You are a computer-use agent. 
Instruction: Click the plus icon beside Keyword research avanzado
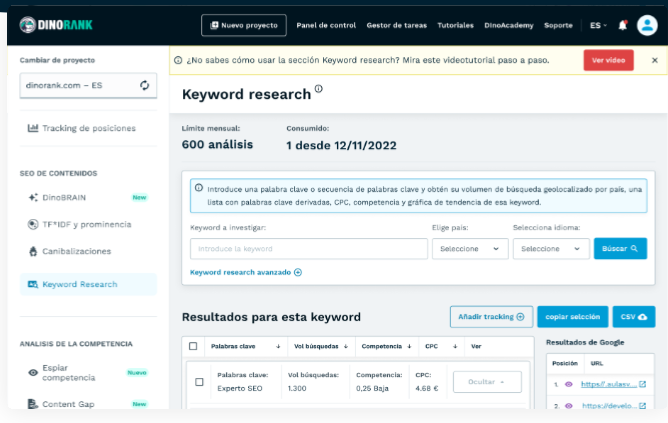point(298,272)
